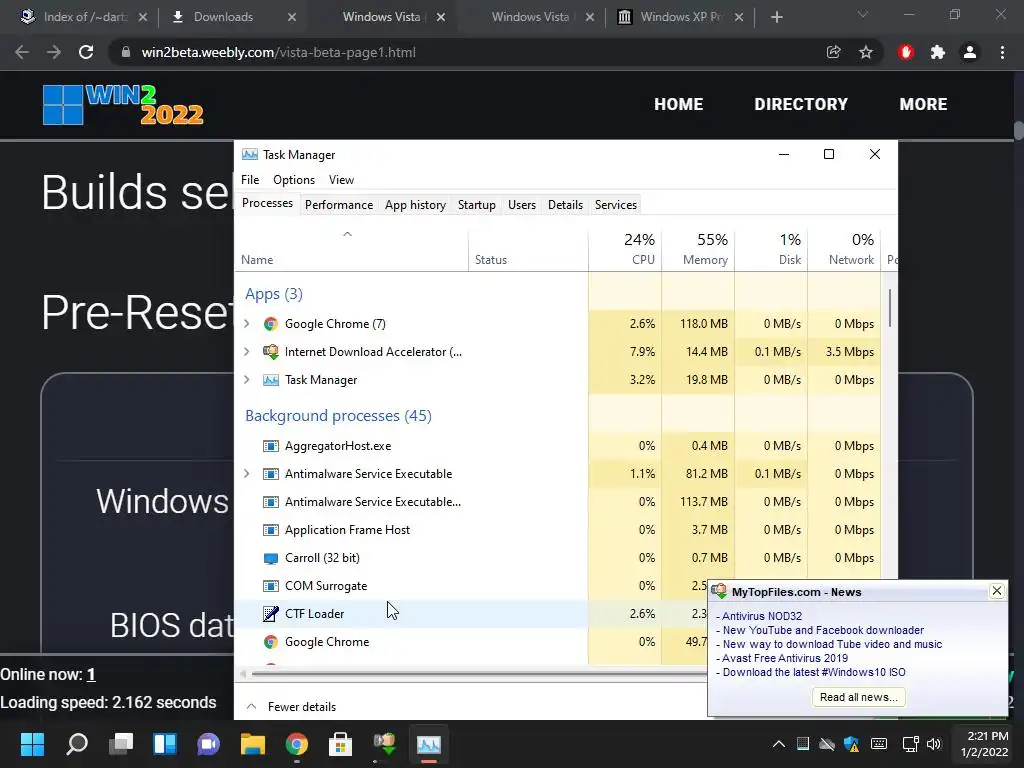Viewport: 1024px width, 768px height.
Task: Sort processes by Disk column
Action: pyautogui.click(x=771, y=249)
